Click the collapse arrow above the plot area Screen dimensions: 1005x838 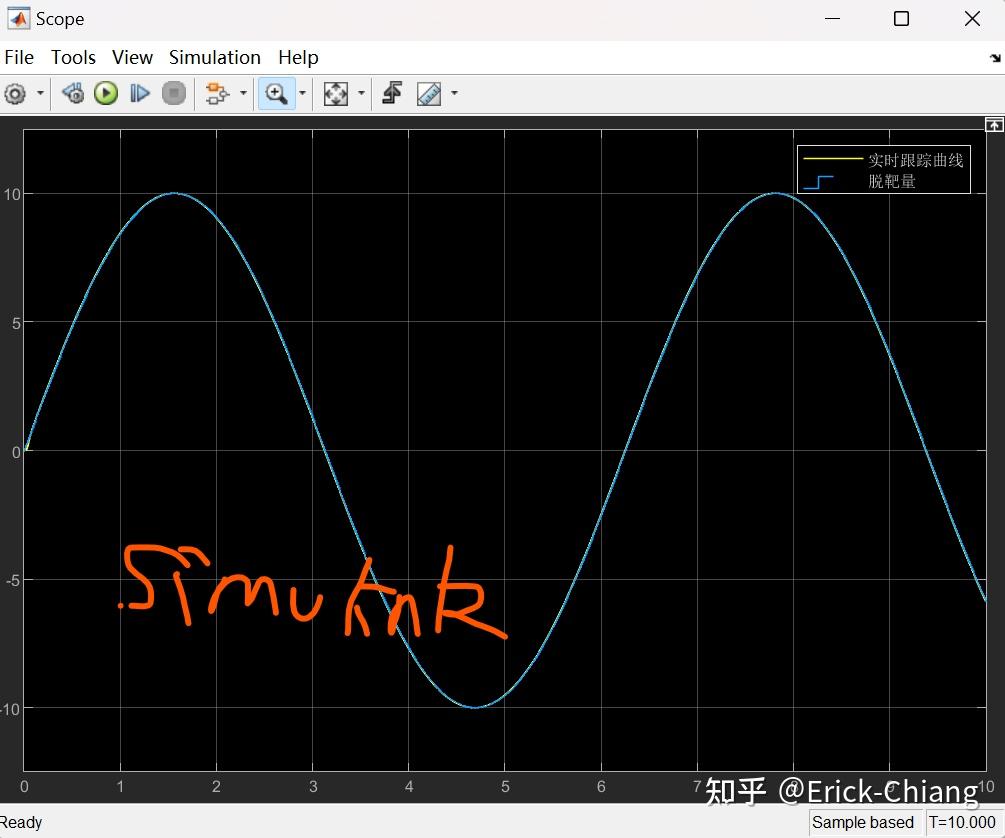993,123
